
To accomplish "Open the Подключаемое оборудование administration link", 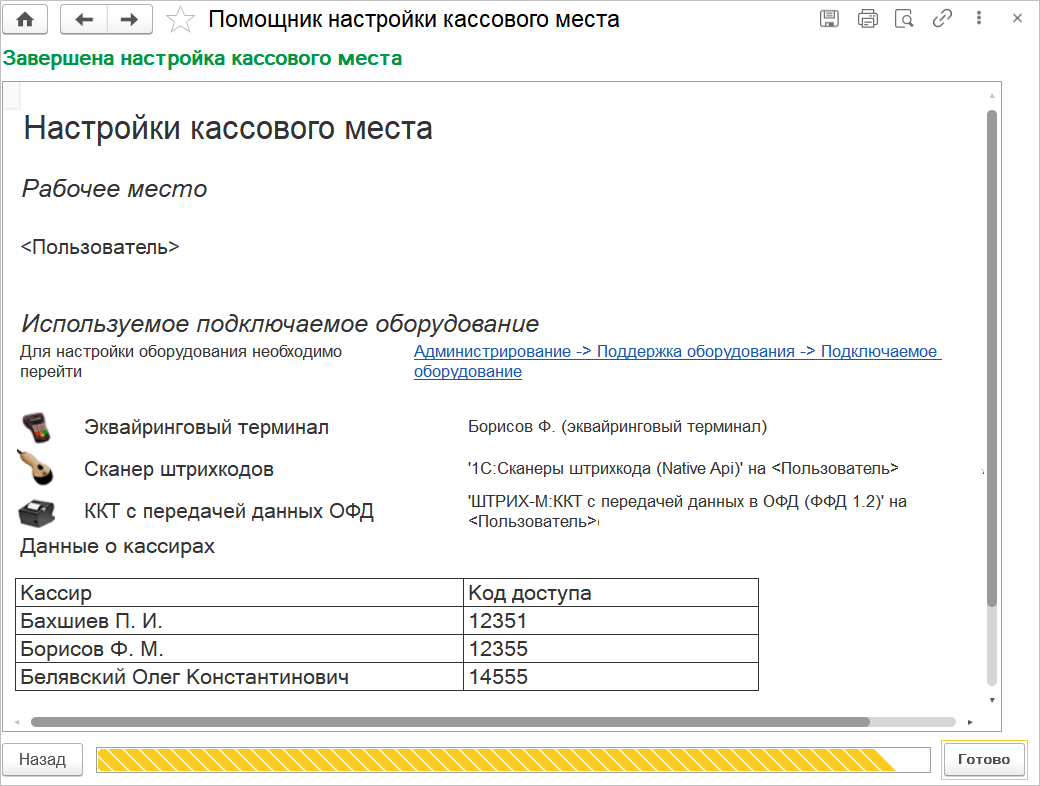I will coord(677,361).
